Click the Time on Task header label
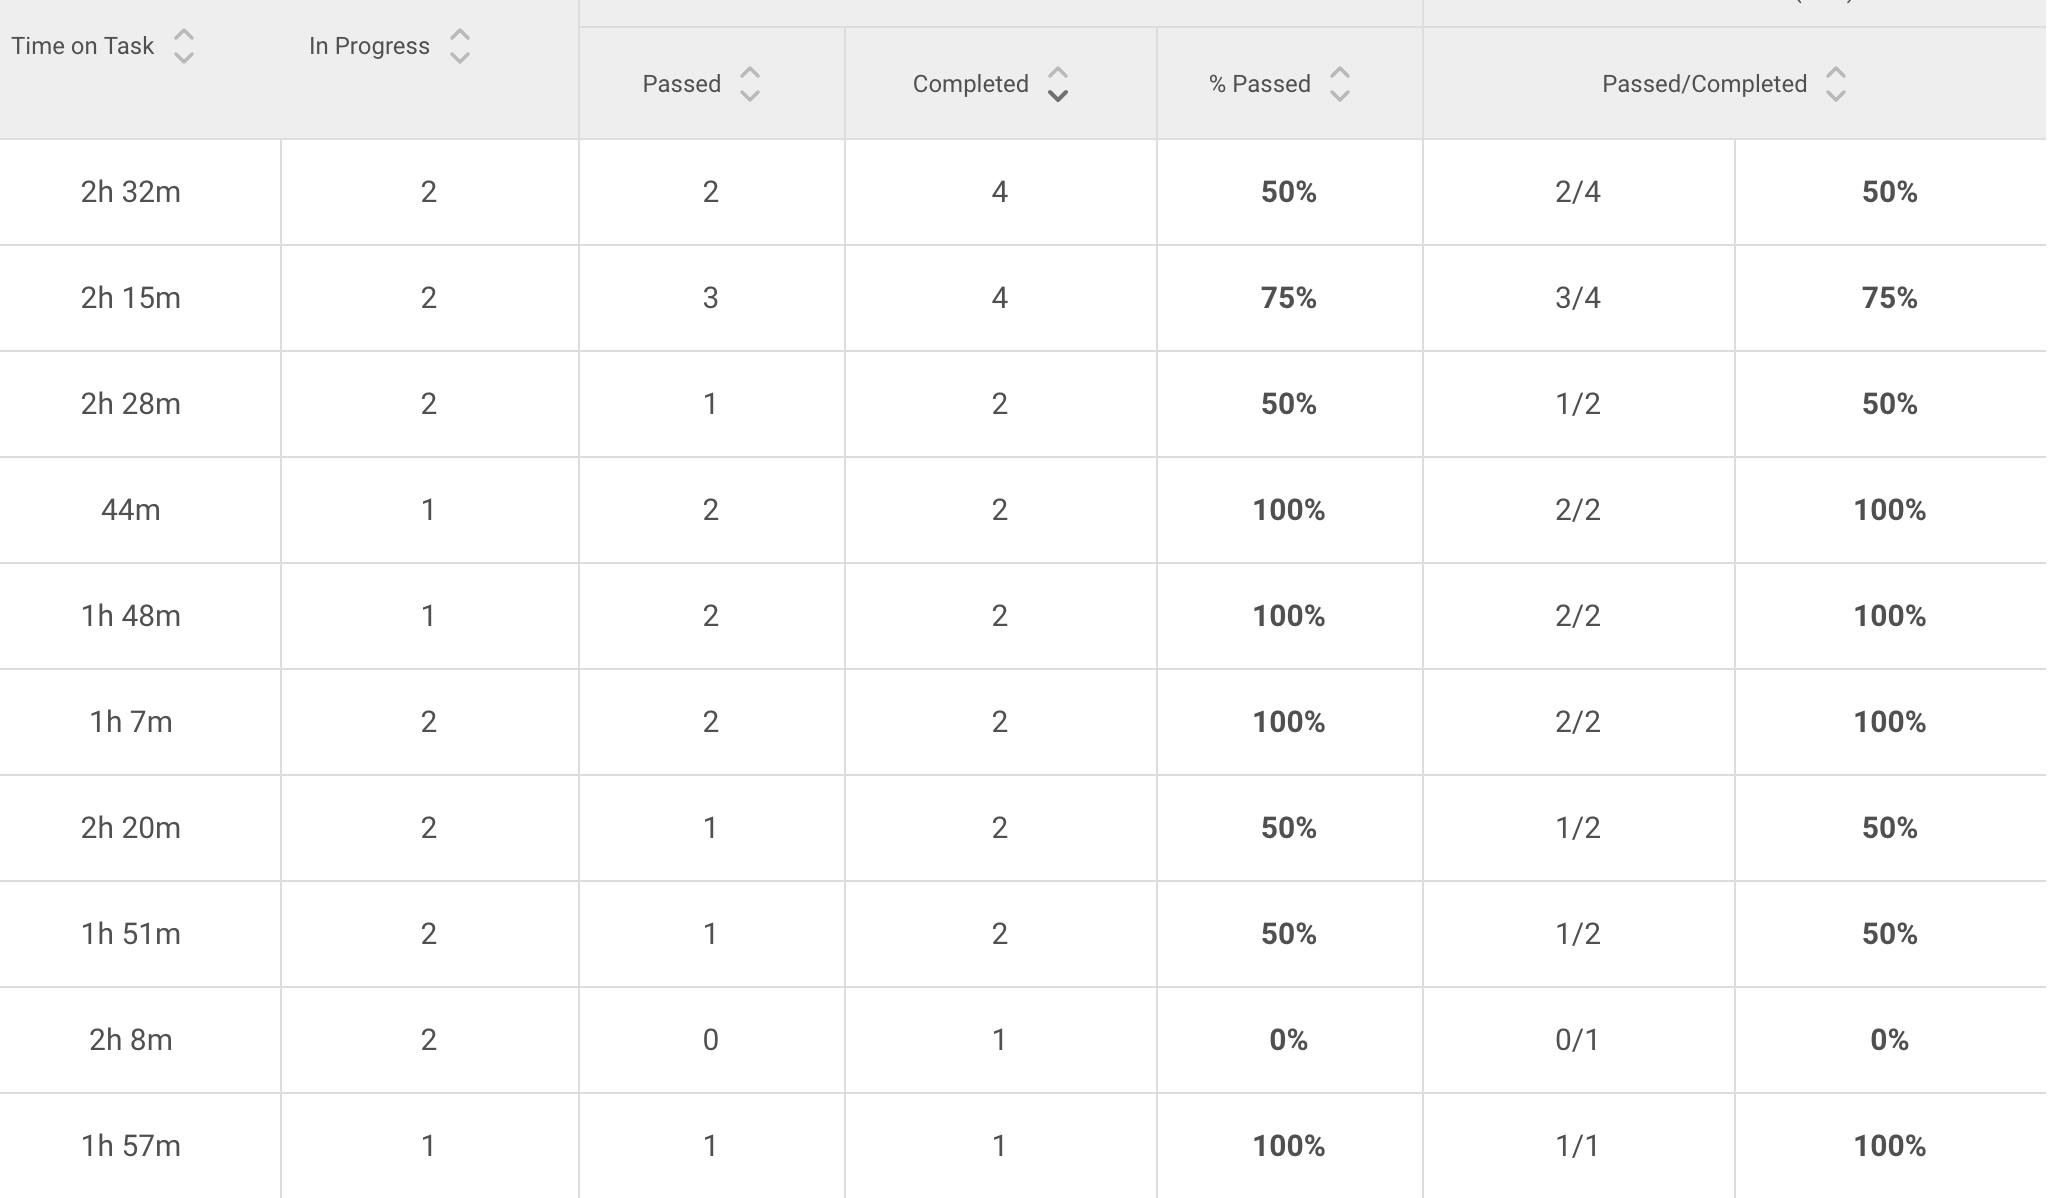The height and width of the screenshot is (1198, 2054). coord(83,46)
